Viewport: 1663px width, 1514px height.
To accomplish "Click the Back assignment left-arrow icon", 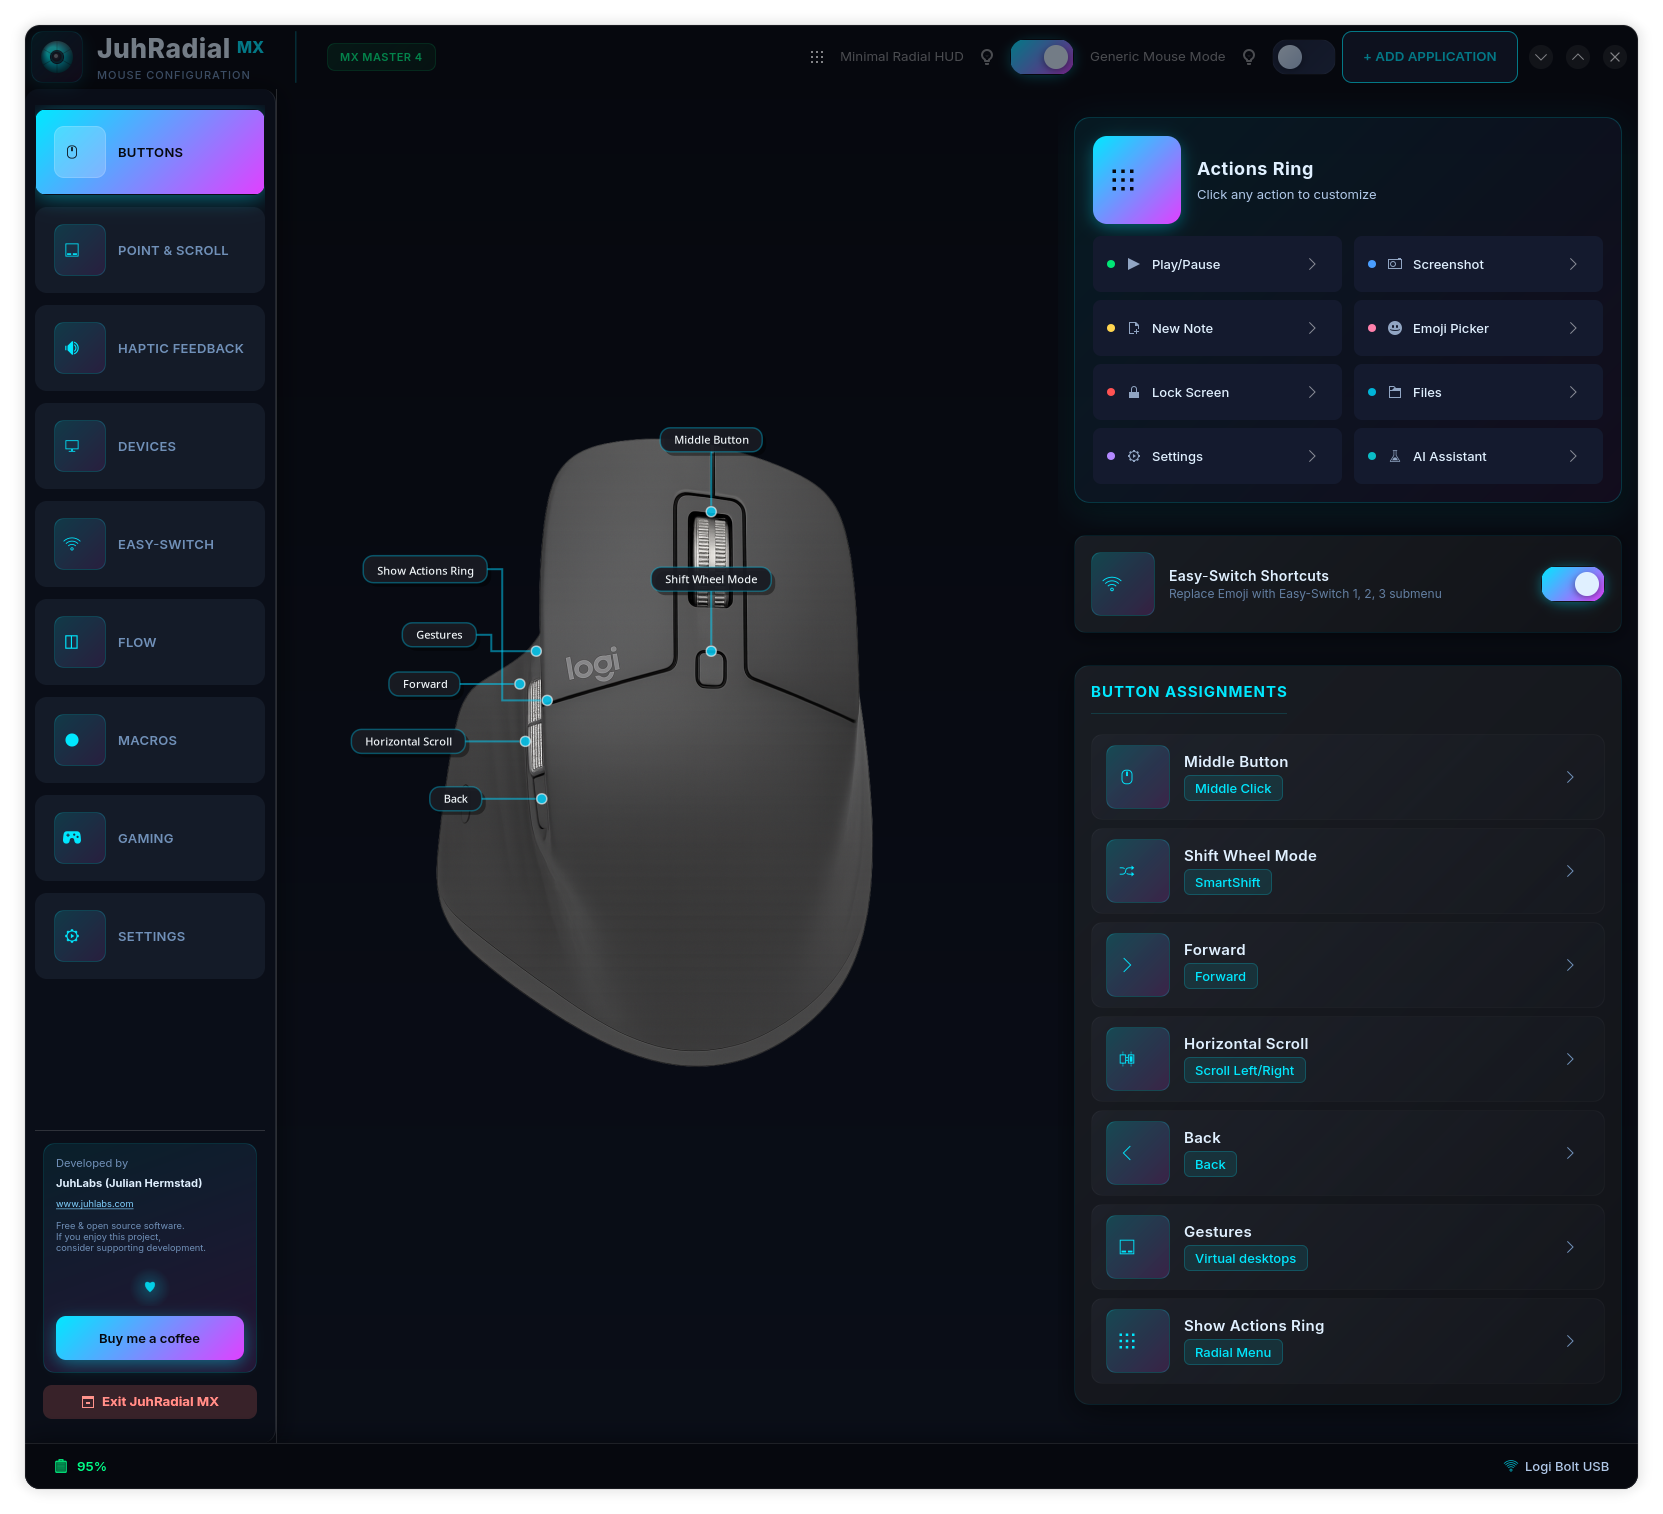I will 1138,1153.
